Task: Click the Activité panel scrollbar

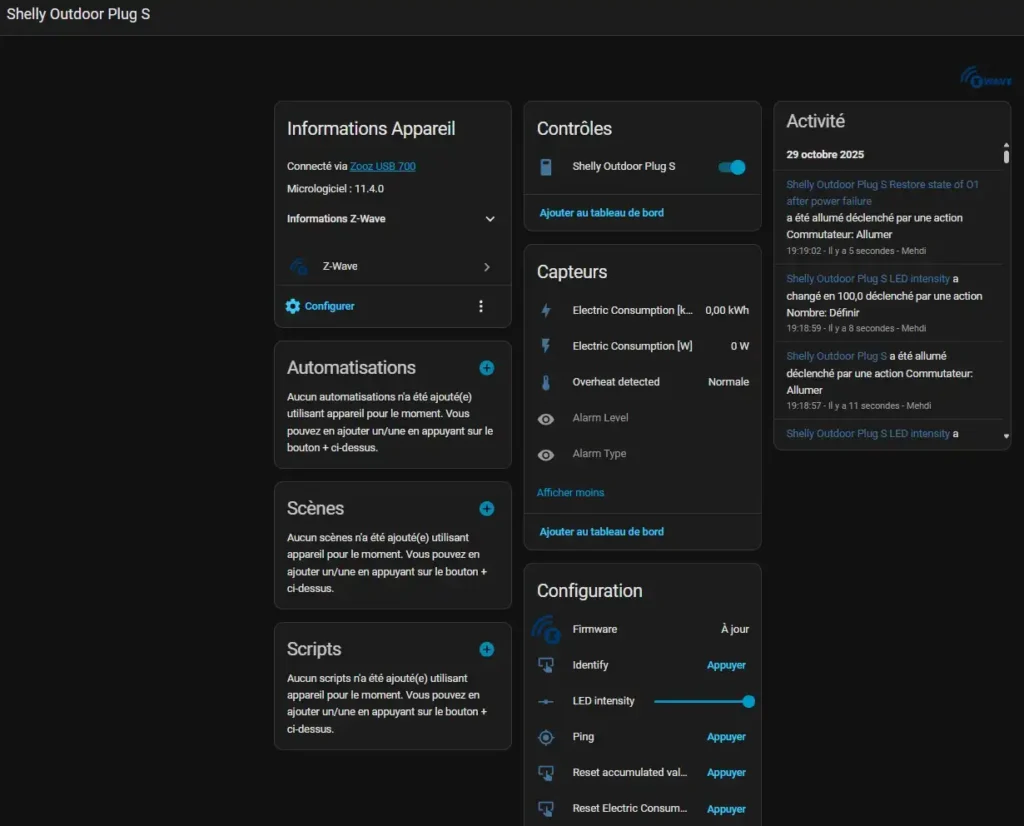Action: (x=1006, y=155)
